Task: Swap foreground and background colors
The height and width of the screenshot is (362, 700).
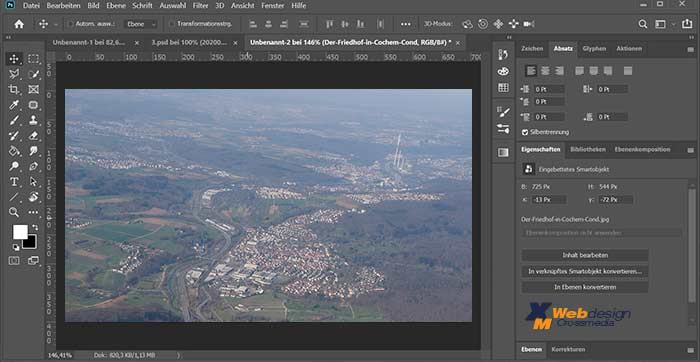Action: coord(35,228)
